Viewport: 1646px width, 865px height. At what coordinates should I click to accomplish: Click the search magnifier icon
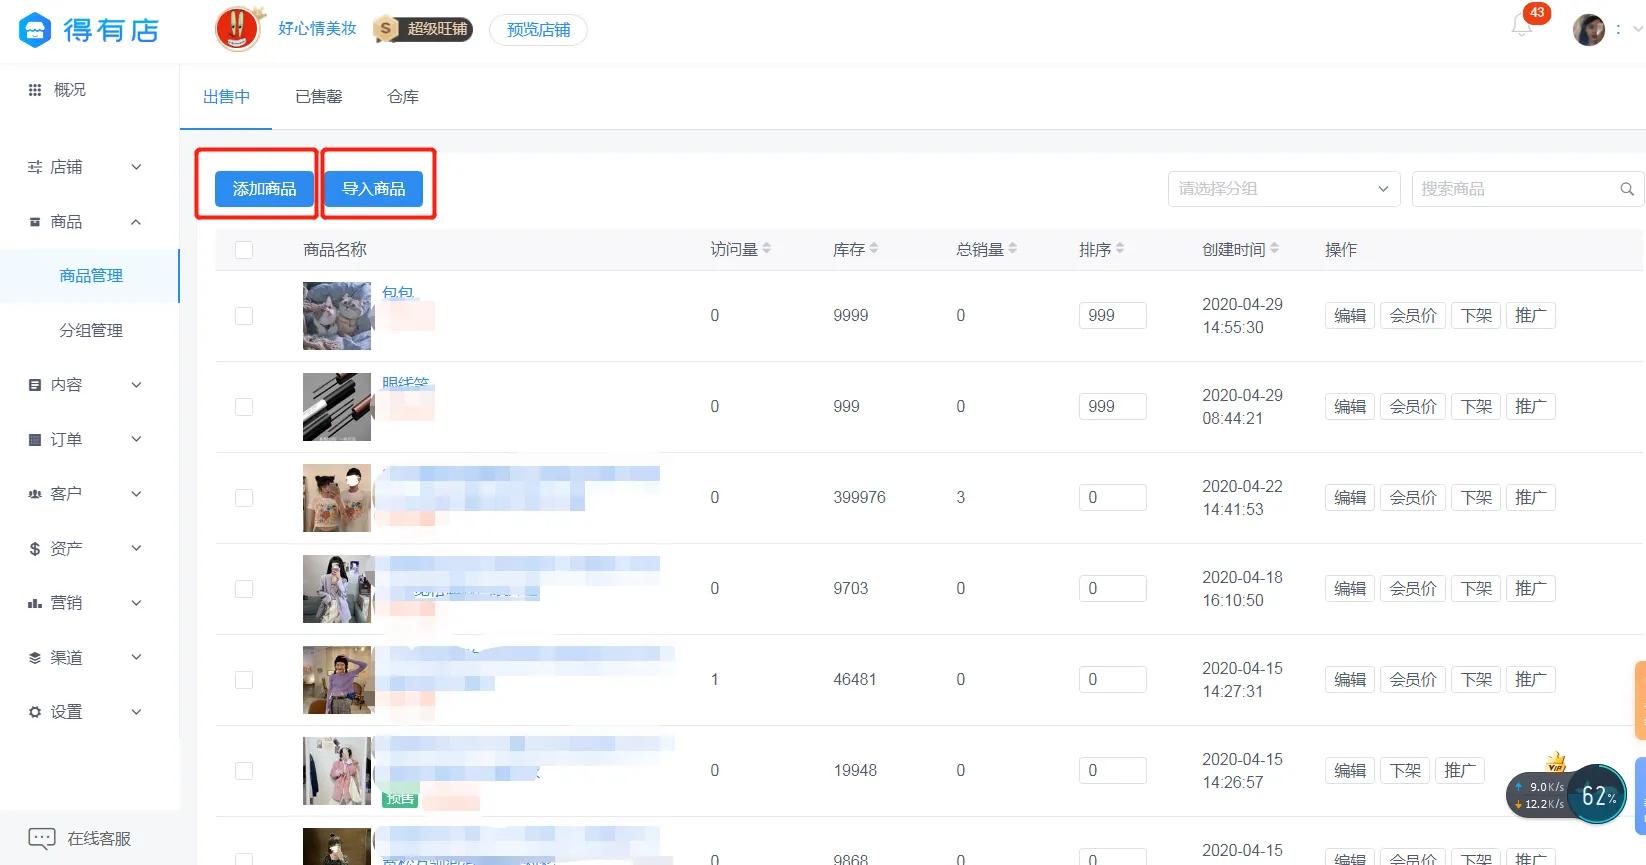pos(1626,189)
